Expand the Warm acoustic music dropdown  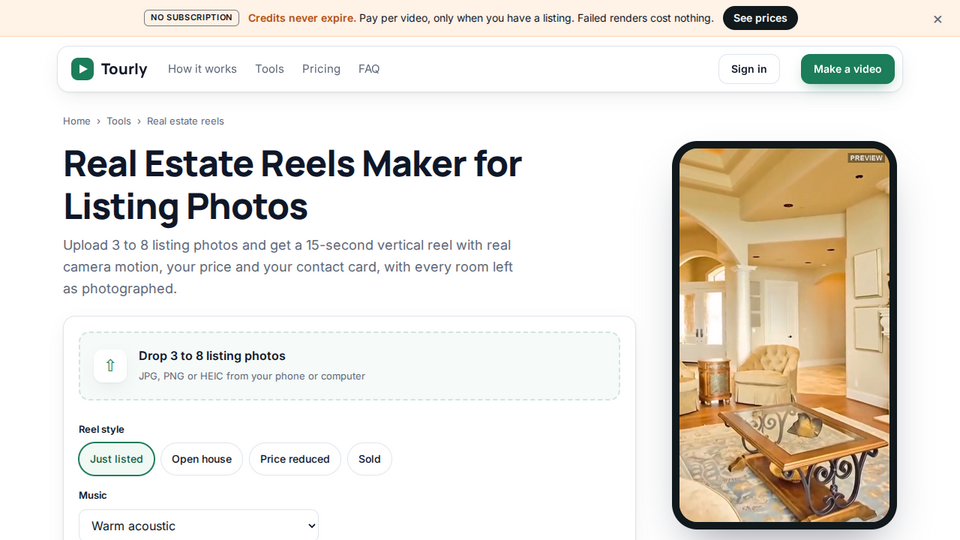[198, 525]
